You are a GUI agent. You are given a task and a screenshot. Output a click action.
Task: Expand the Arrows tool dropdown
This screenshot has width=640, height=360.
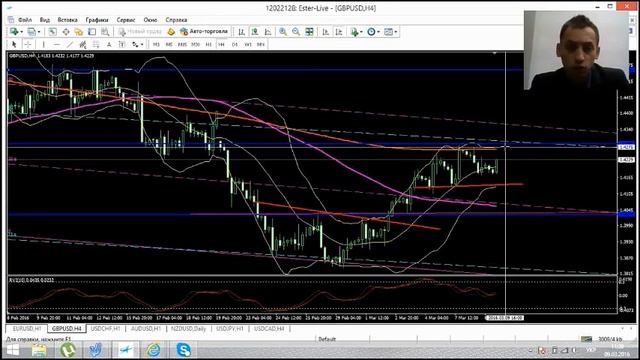coord(142,44)
